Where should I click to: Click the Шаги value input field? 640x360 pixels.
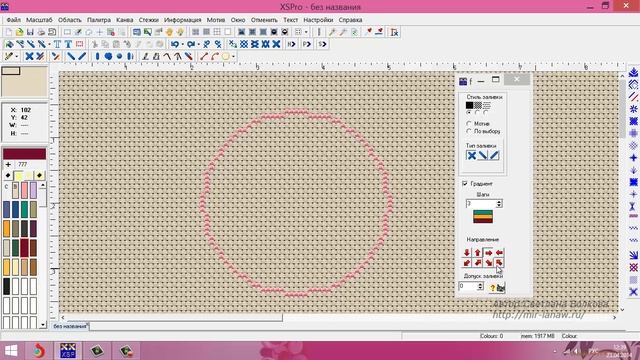tap(481, 203)
